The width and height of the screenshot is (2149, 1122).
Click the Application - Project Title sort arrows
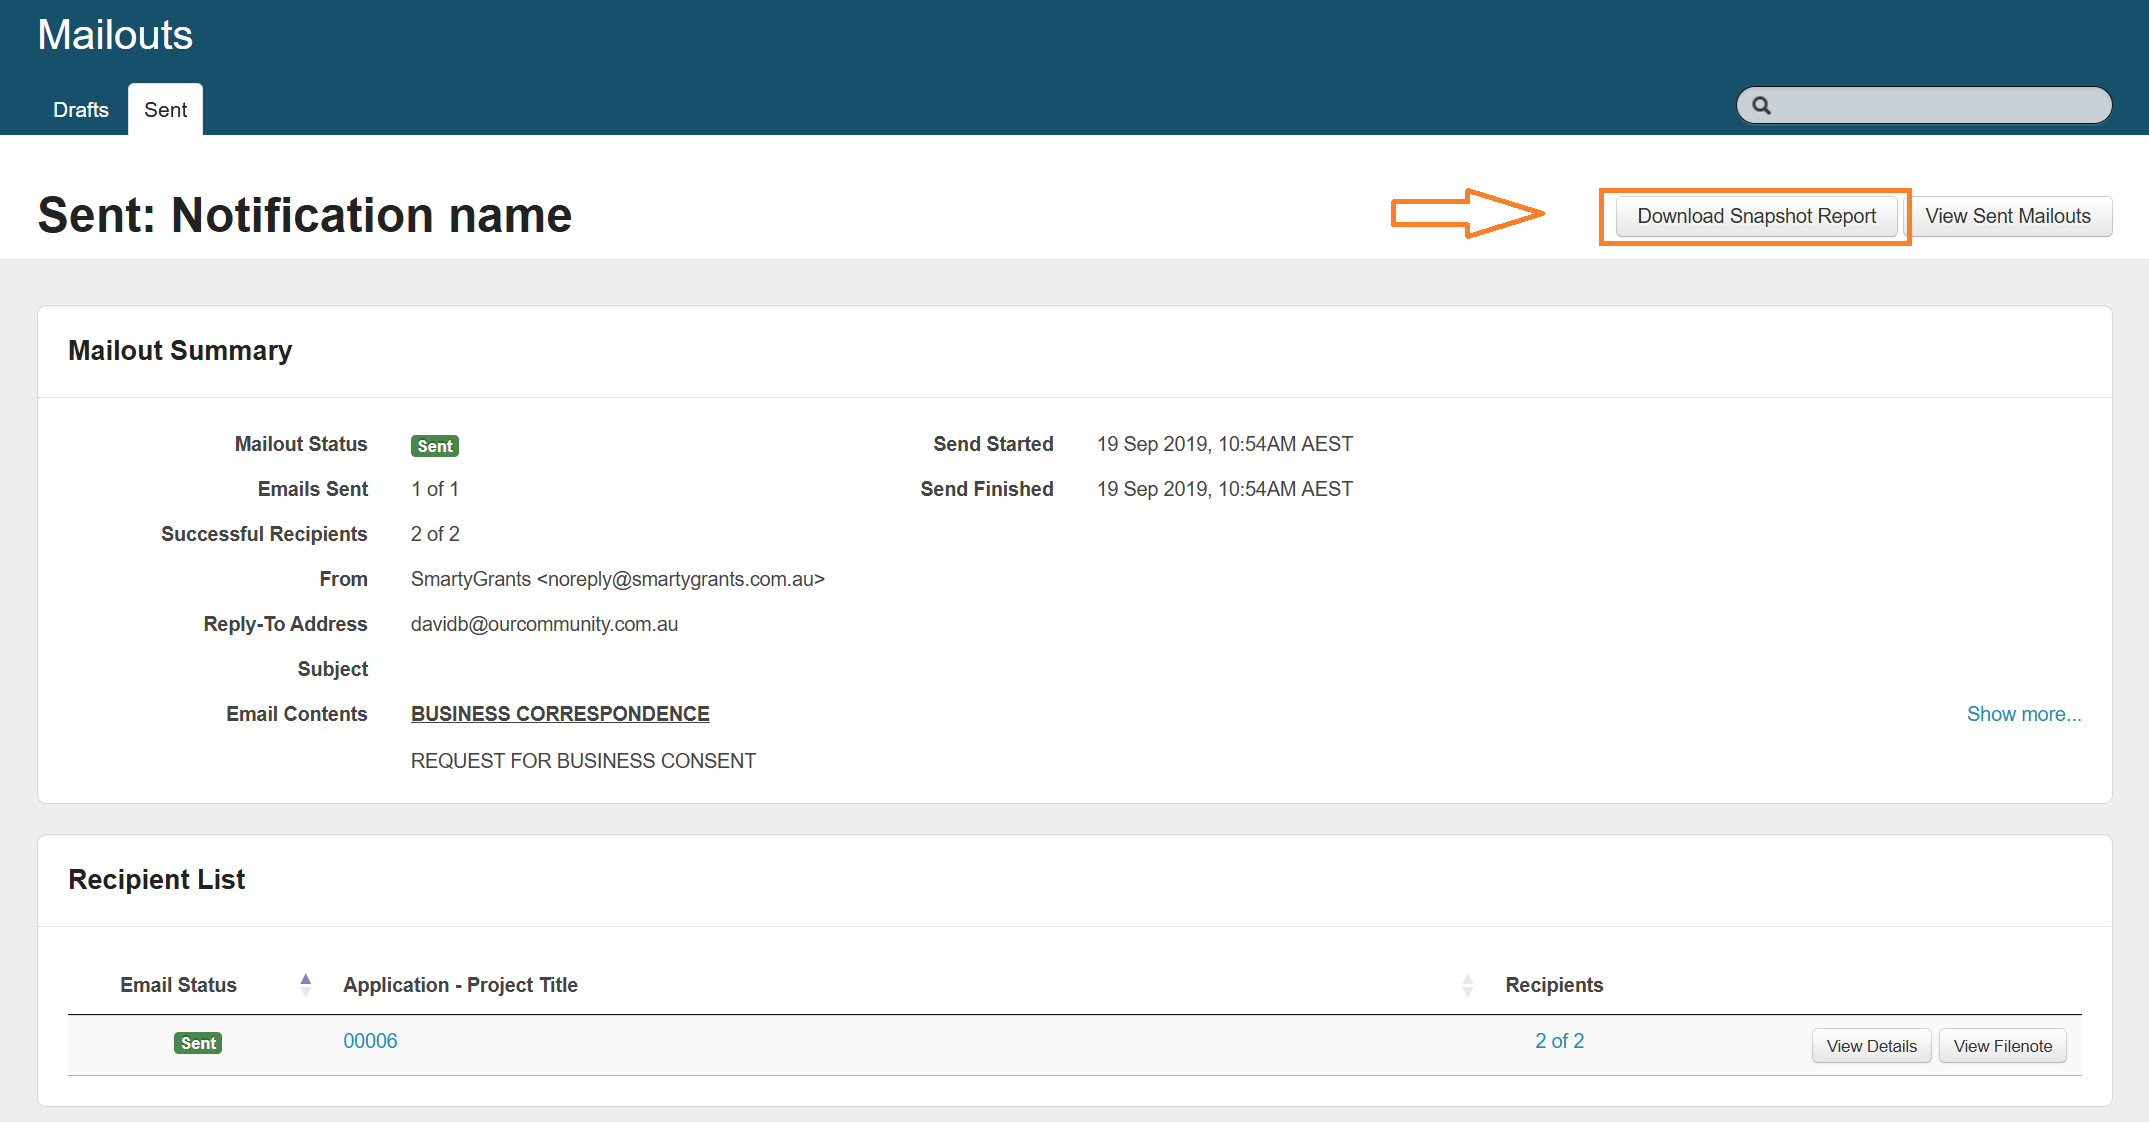1467,985
